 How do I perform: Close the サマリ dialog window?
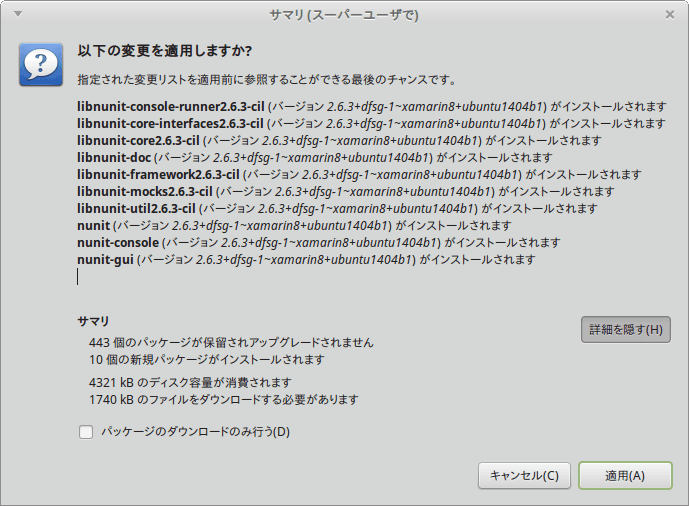670,15
